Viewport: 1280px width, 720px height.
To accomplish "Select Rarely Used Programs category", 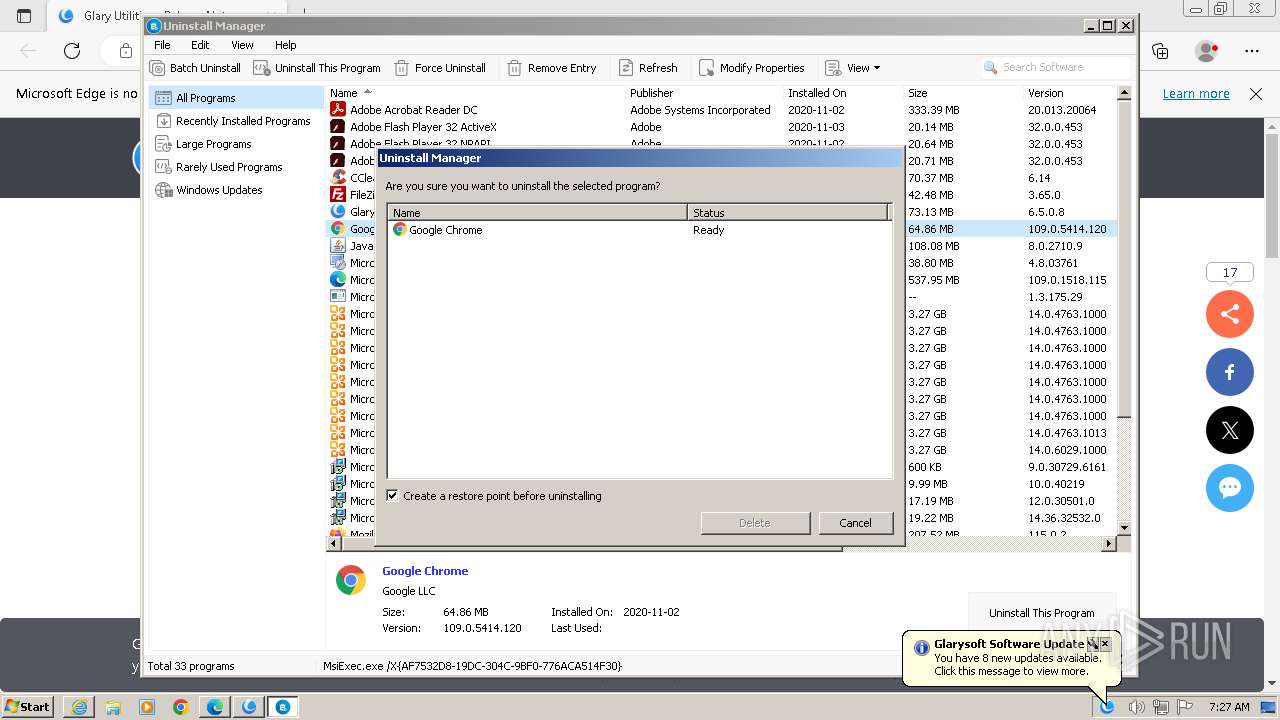I will pyautogui.click(x=235, y=167).
